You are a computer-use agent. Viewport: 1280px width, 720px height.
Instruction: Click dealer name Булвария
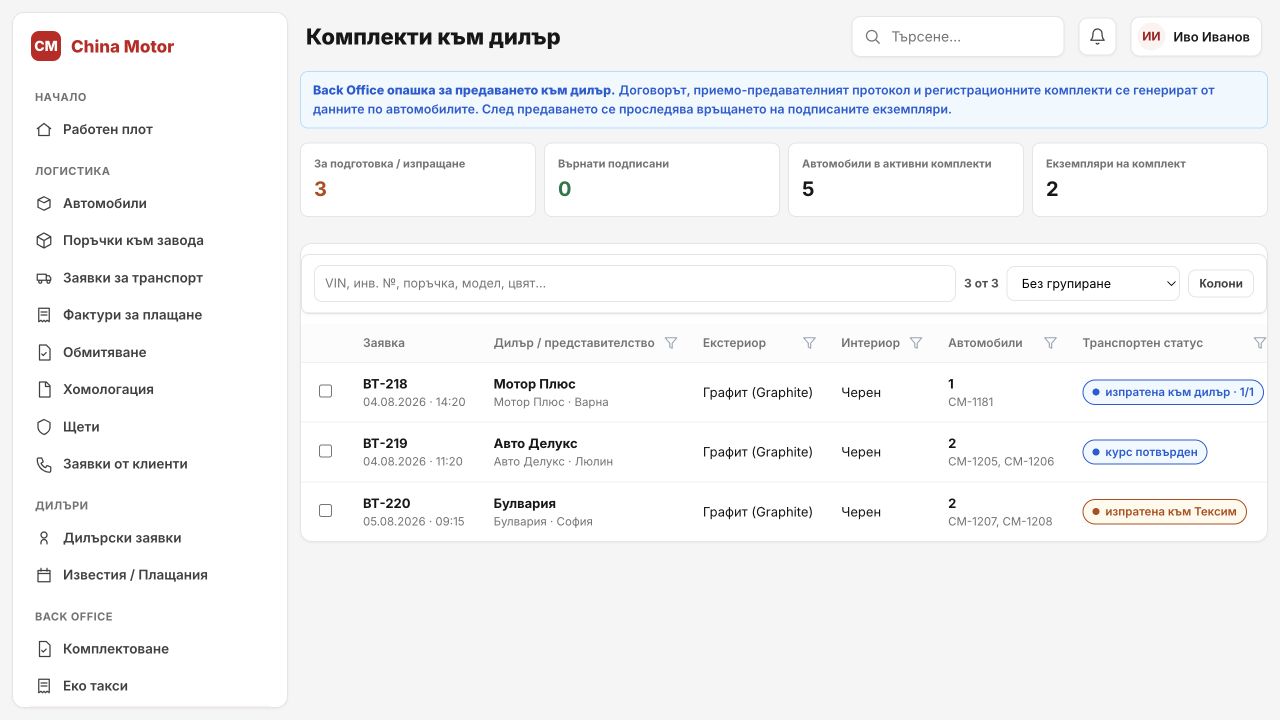coord(524,503)
